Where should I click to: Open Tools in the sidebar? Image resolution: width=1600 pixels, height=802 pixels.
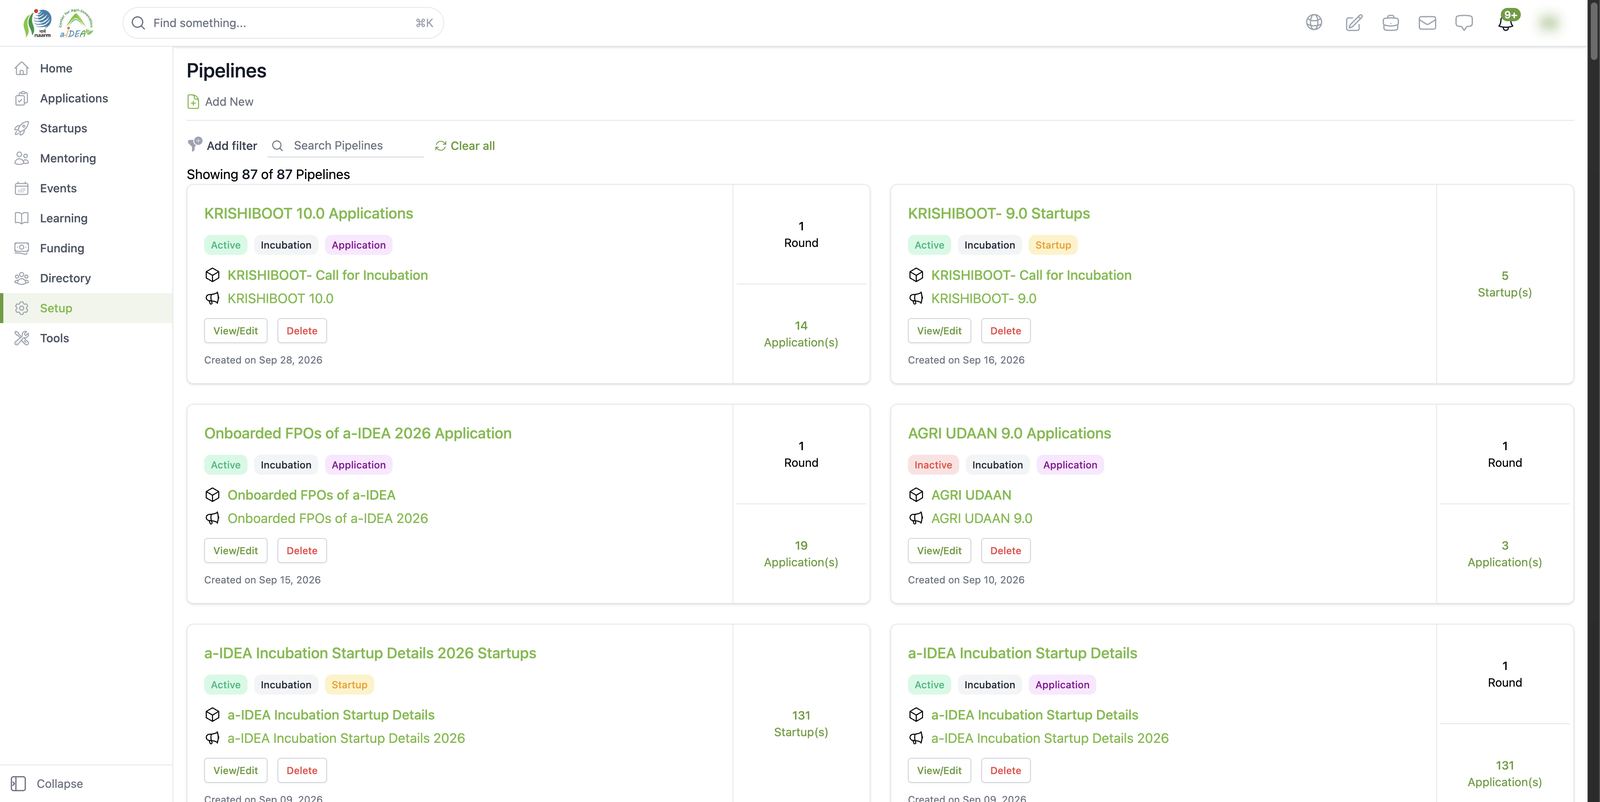86,338
